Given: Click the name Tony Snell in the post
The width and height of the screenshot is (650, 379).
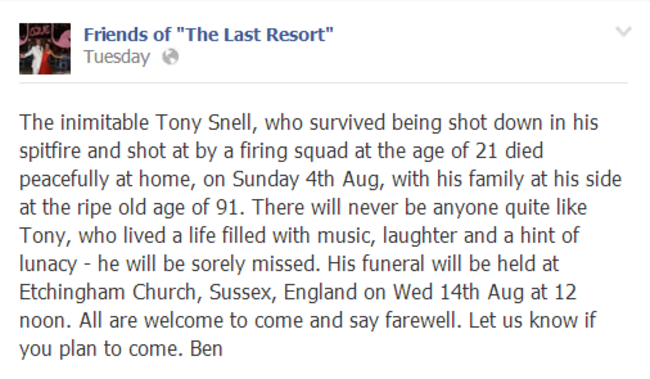Looking at the screenshot, I should pyautogui.click(x=204, y=123).
